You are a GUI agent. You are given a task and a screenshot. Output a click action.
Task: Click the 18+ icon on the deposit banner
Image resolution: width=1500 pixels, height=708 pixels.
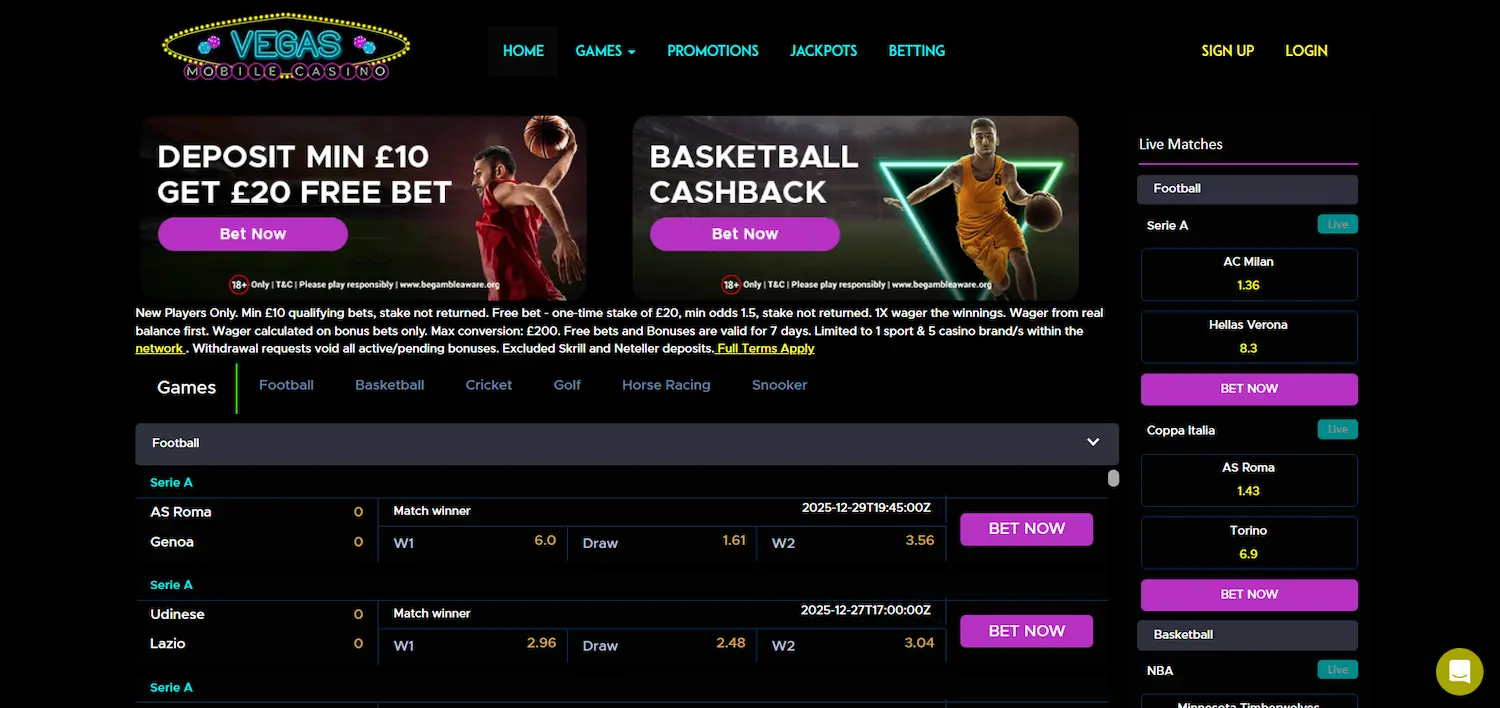click(x=238, y=285)
